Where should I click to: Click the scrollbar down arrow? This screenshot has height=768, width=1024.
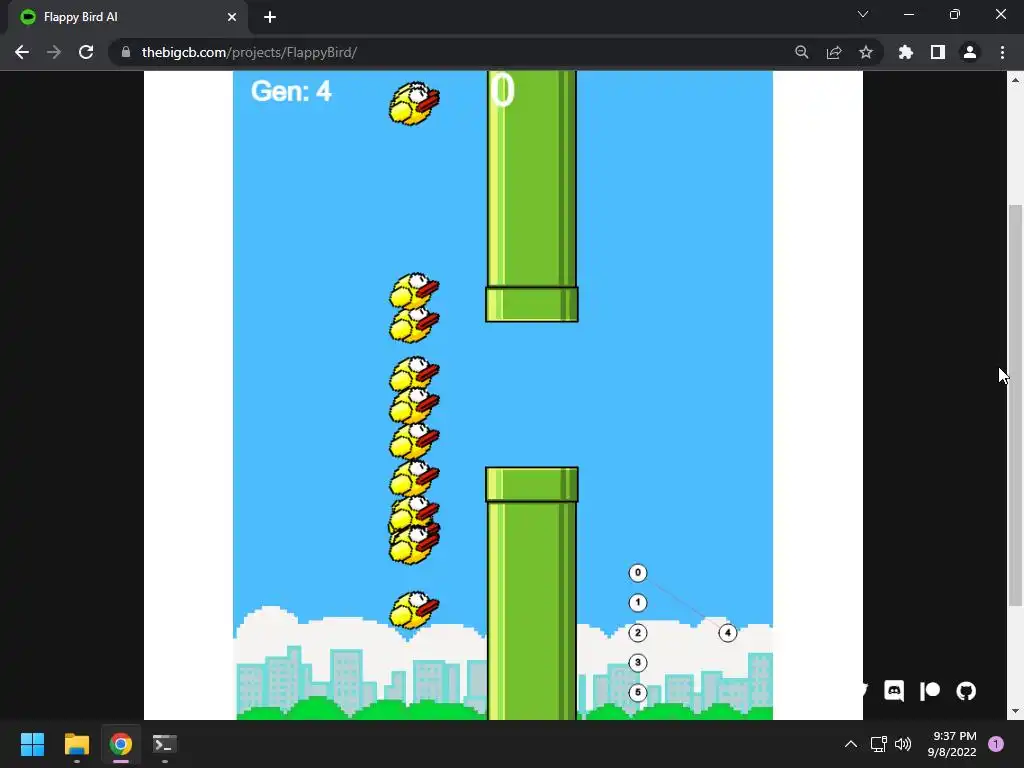(1014, 711)
